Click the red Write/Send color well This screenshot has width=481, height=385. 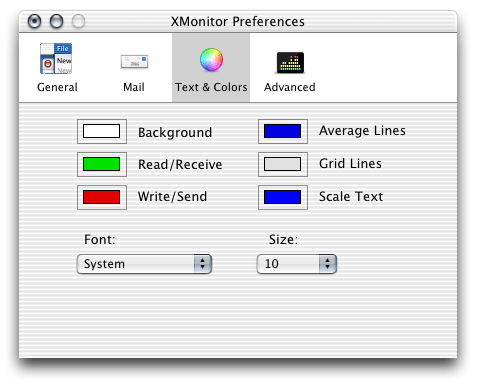click(102, 197)
